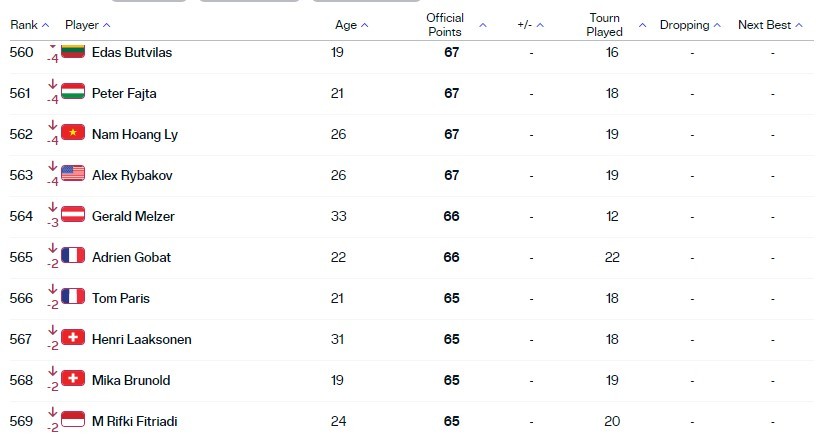Image resolution: width=819 pixels, height=435 pixels.
Task: Click the Player column header
Action: point(81,25)
